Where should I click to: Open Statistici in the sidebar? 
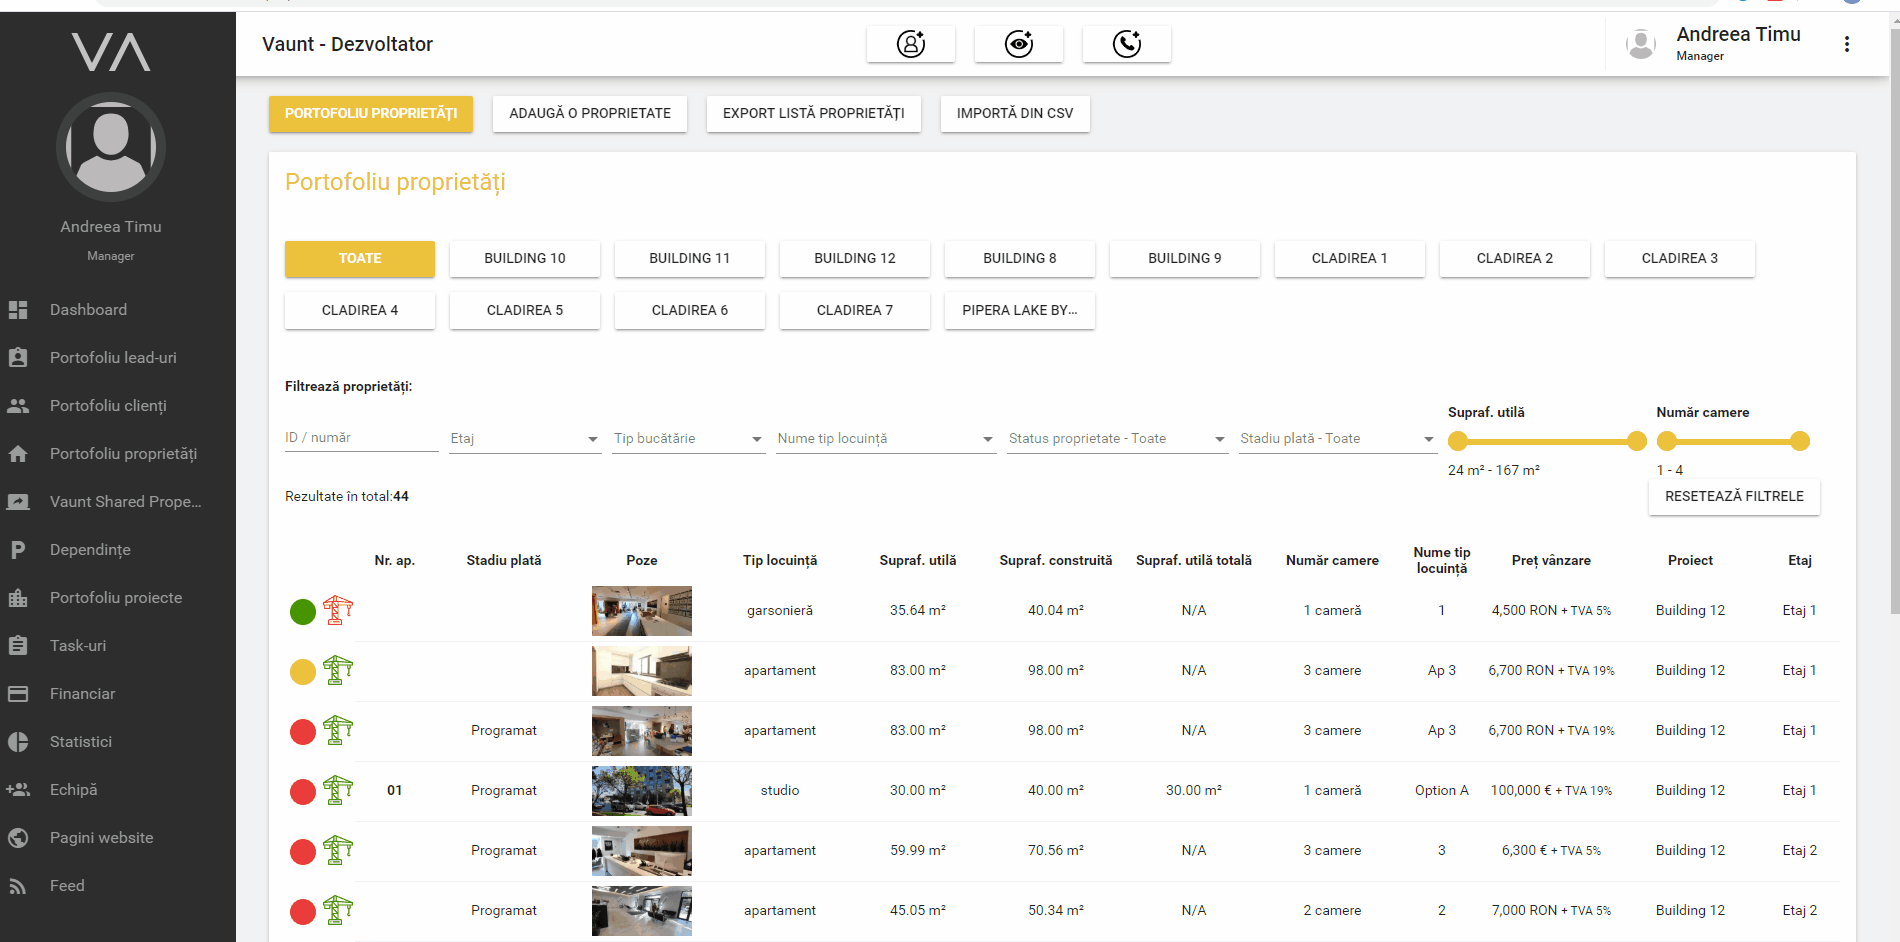(81, 742)
